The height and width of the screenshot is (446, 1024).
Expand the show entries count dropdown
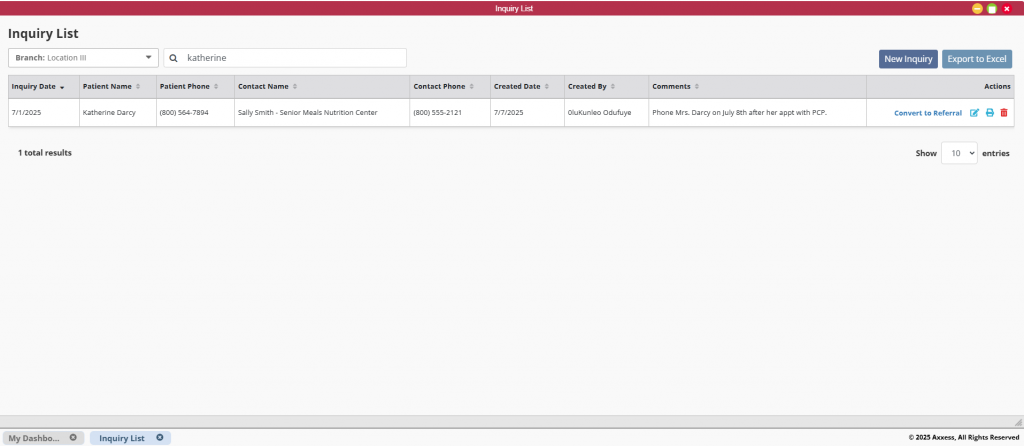point(958,154)
